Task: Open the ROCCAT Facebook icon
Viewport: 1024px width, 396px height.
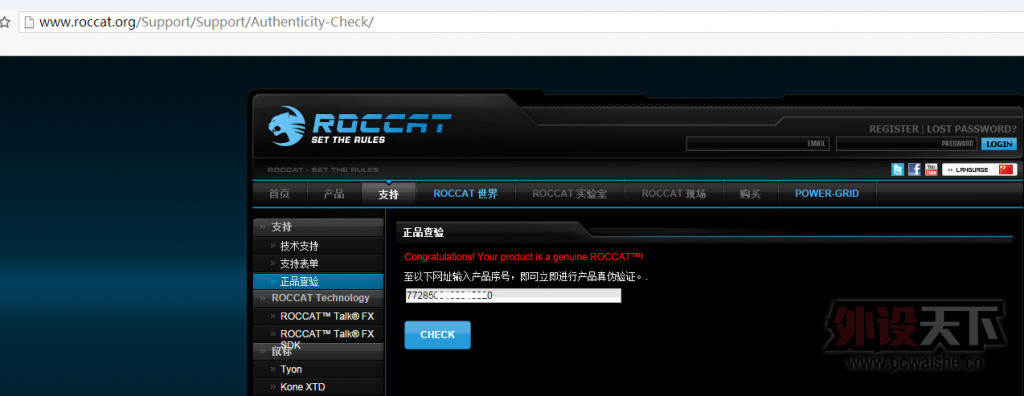Action: click(914, 170)
